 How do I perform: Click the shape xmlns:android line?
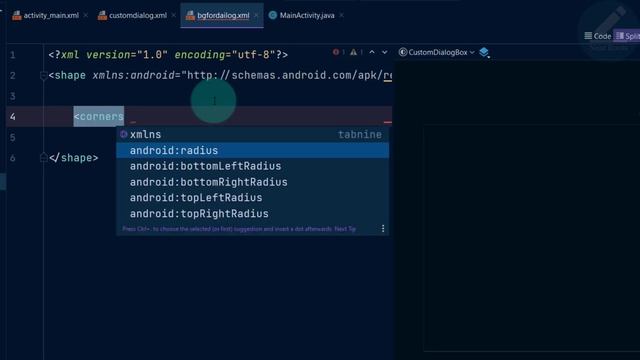[x=220, y=76]
